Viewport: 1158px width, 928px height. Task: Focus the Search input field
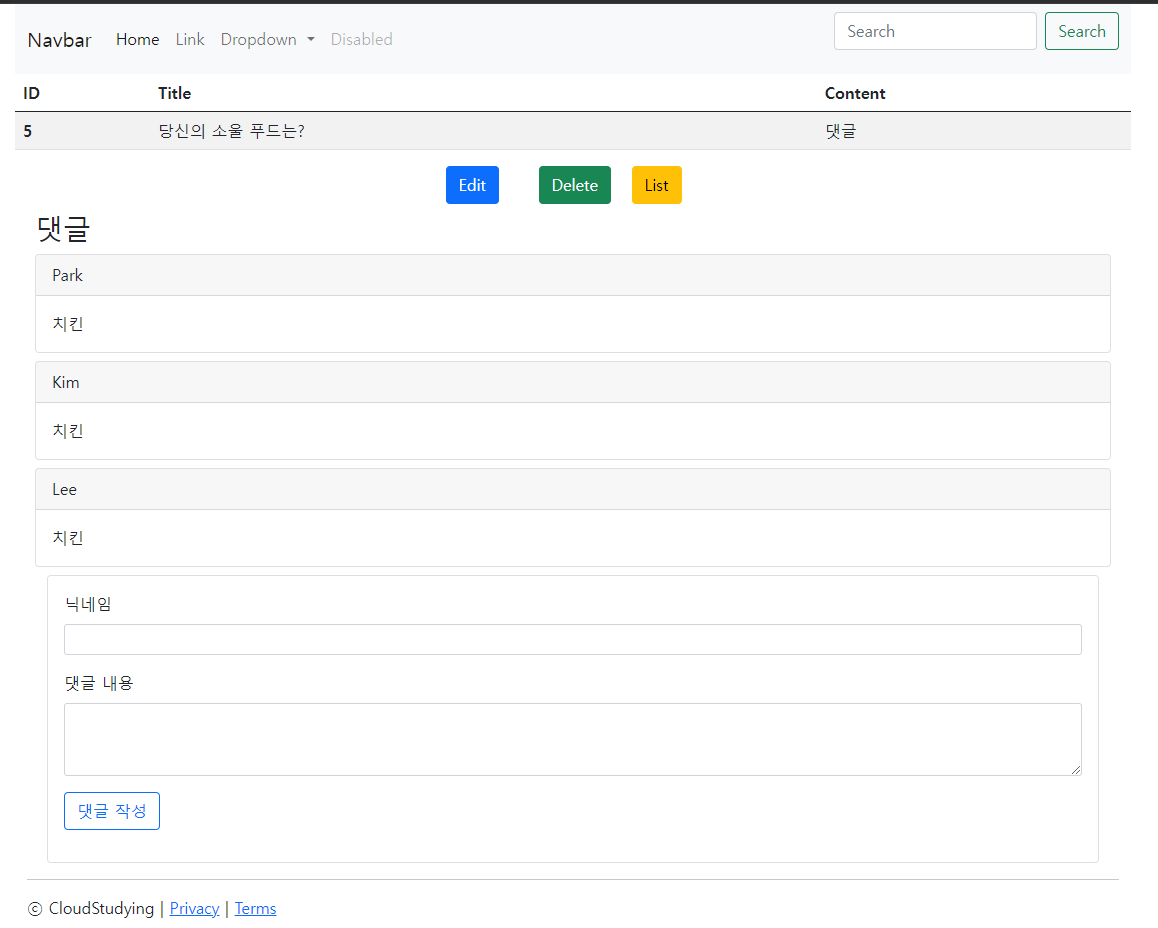(935, 31)
